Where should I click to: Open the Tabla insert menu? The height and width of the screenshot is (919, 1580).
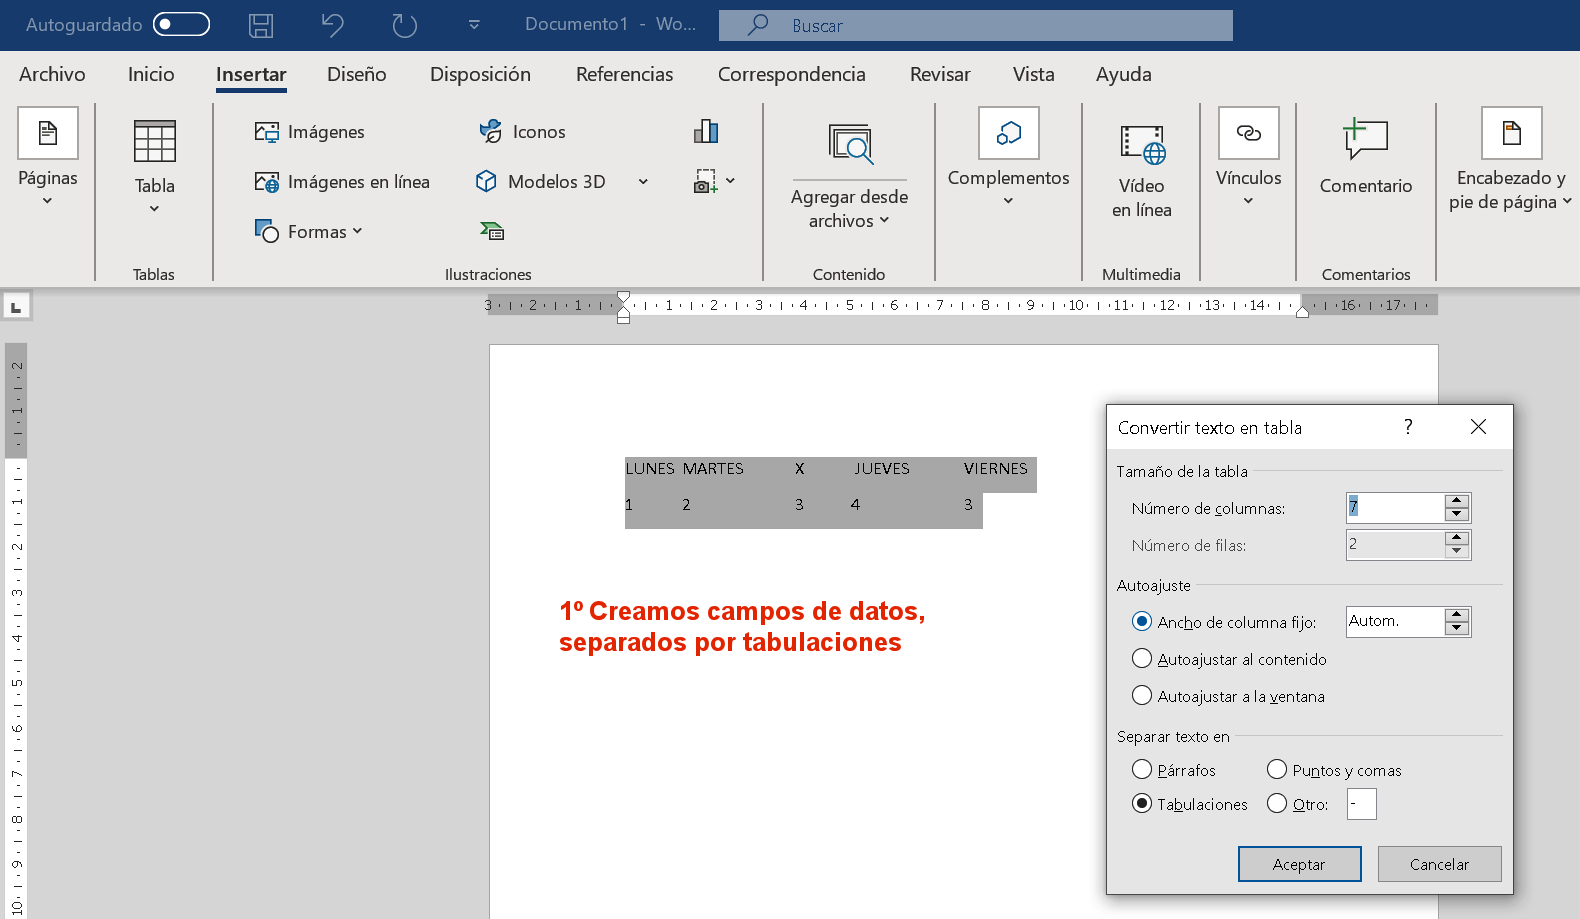pos(155,165)
